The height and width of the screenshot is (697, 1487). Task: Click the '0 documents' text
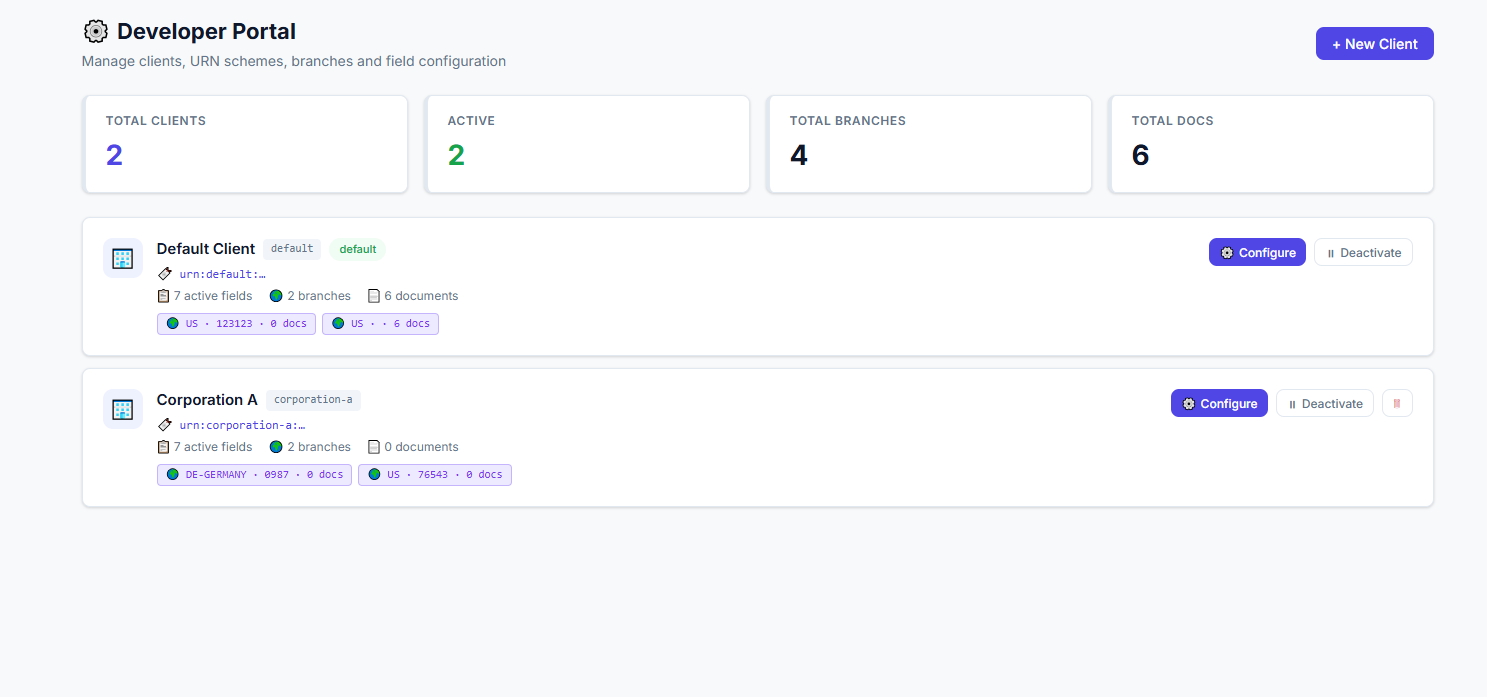(x=421, y=447)
